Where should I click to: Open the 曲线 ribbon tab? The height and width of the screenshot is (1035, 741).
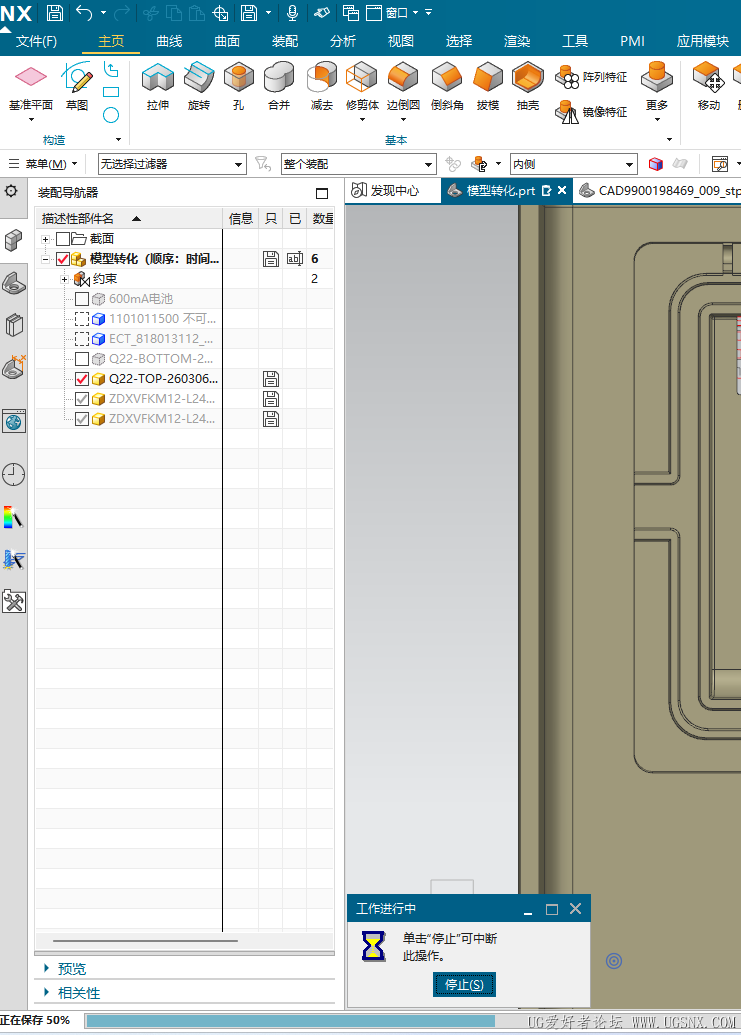coord(169,41)
